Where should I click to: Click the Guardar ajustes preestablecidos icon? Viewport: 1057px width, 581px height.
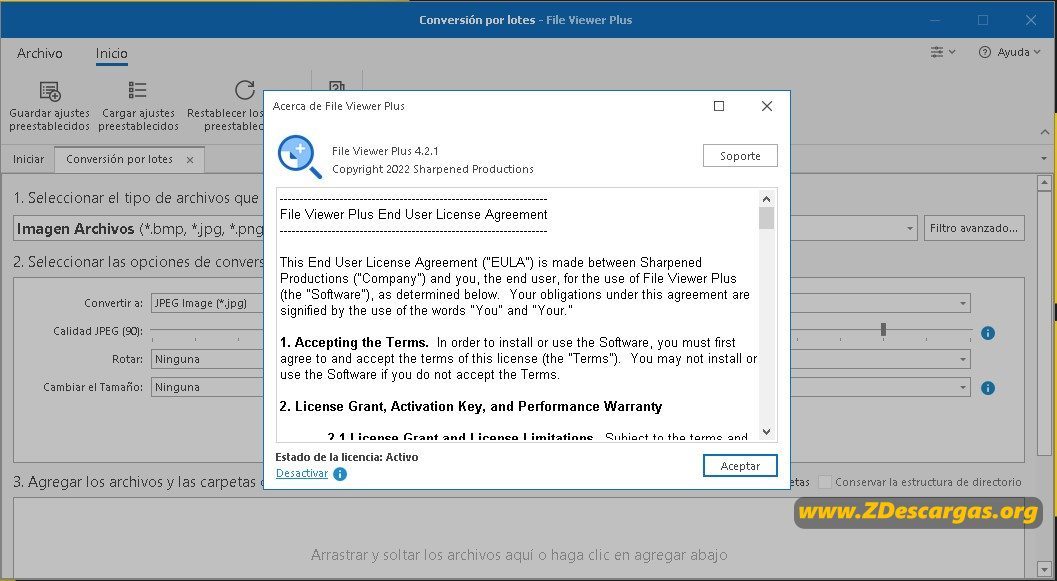point(50,91)
